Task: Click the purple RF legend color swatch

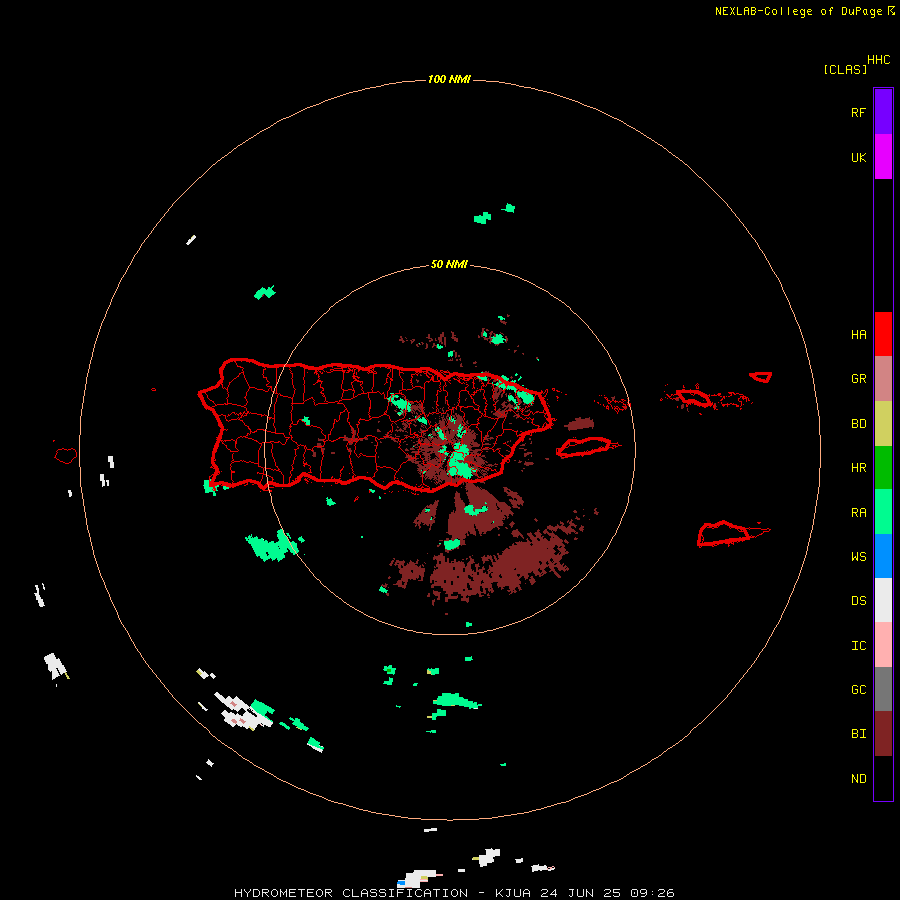Action: click(883, 112)
